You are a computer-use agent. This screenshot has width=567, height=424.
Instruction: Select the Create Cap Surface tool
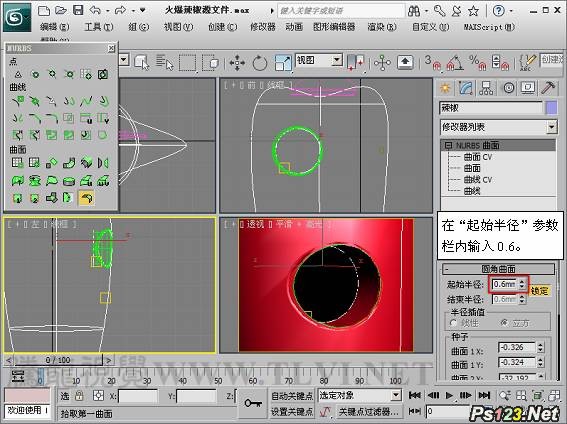click(69, 180)
